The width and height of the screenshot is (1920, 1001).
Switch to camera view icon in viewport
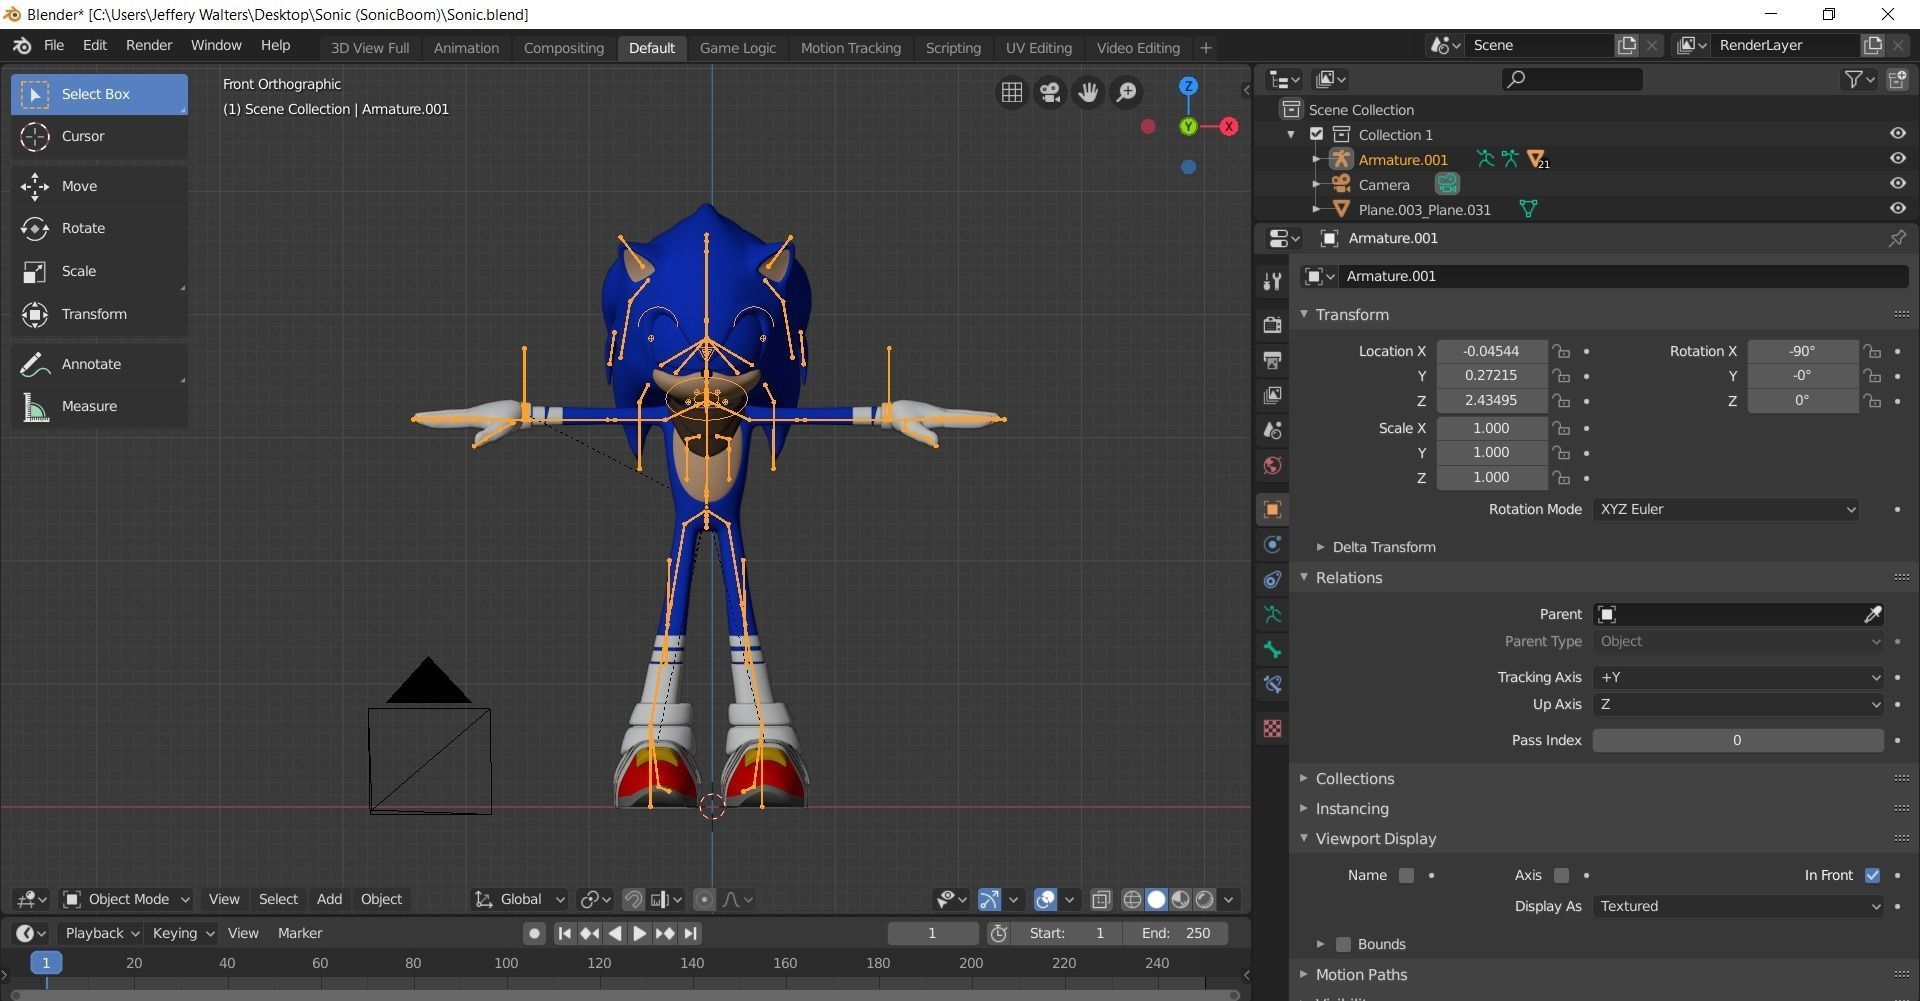pos(1050,93)
